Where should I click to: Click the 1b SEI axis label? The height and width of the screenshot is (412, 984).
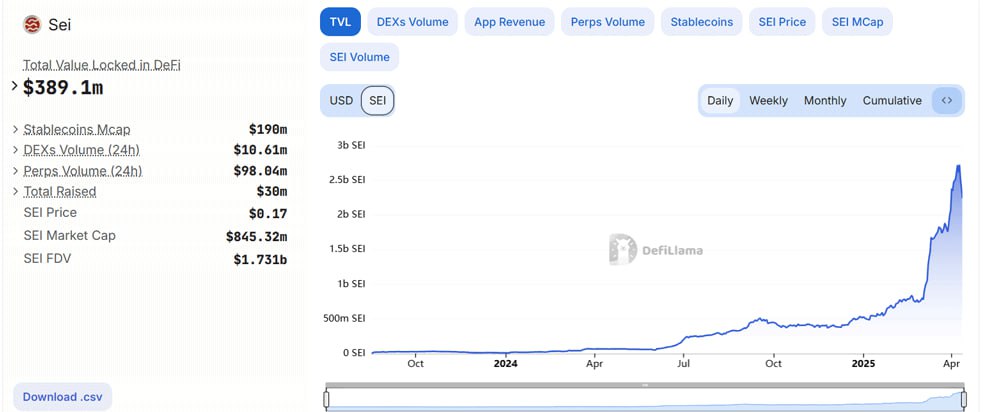pos(351,283)
